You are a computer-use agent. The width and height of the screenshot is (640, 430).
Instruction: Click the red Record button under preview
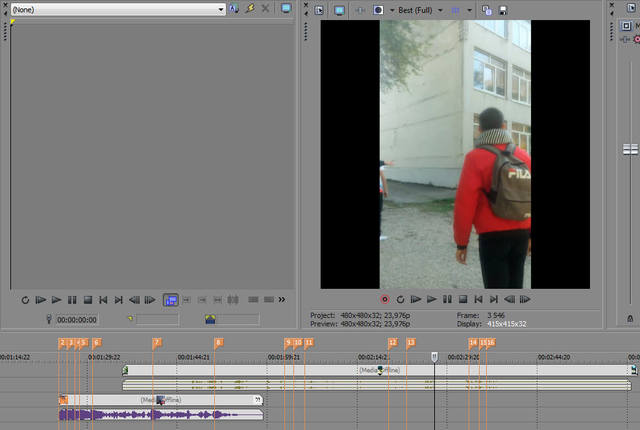384,299
